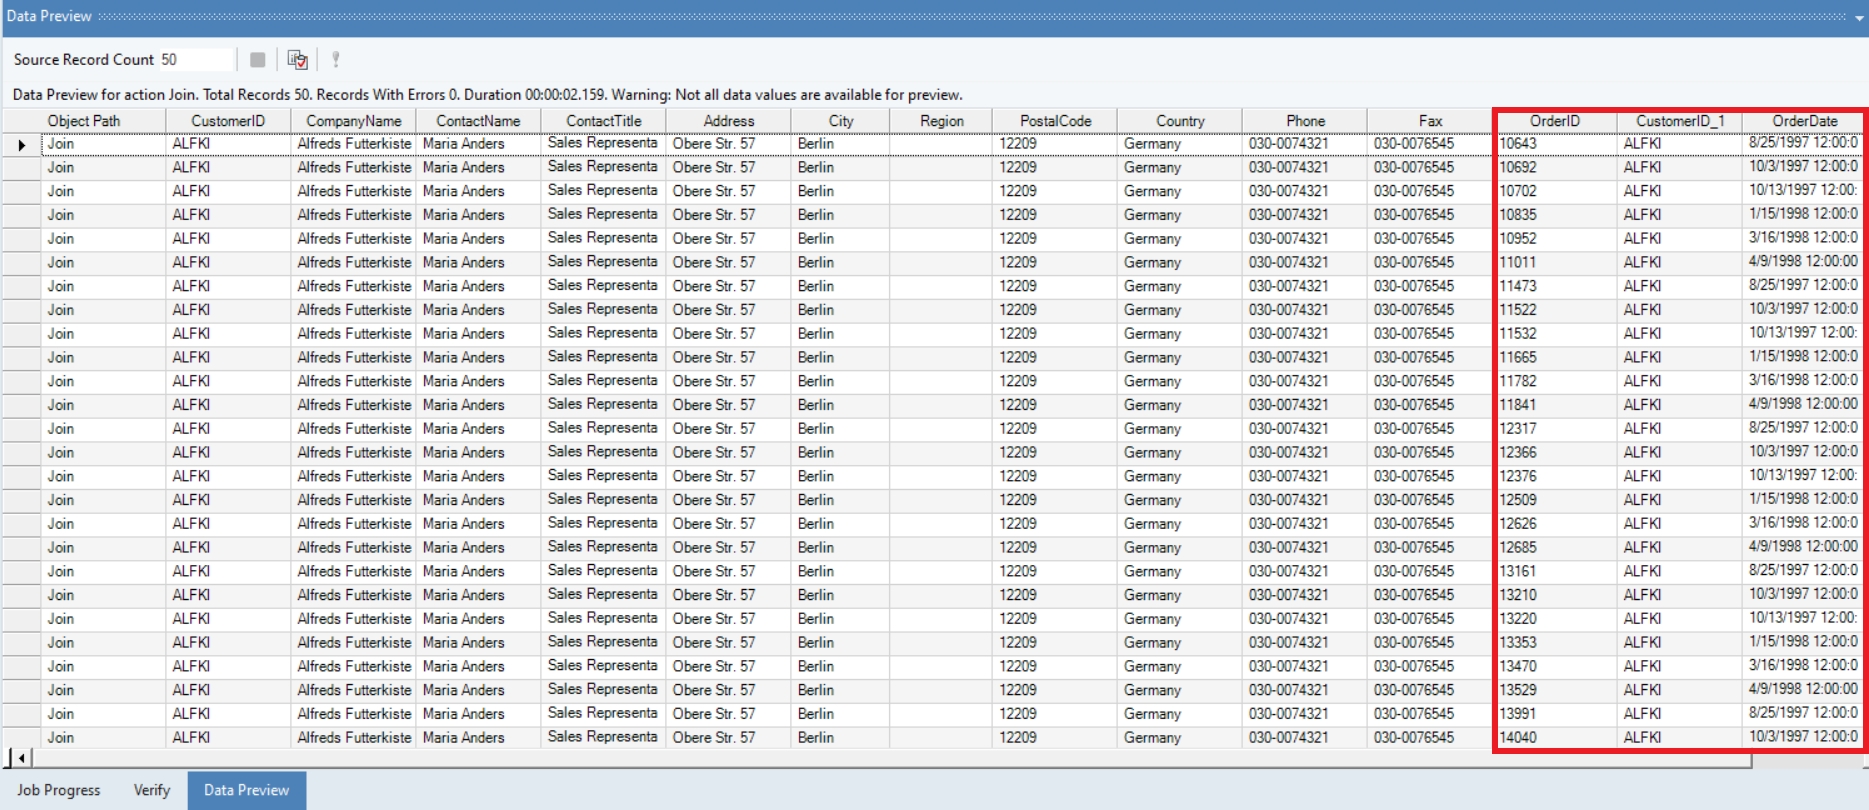The width and height of the screenshot is (1869, 810).
Task: Click the current row arrow indicator
Action: [21, 145]
